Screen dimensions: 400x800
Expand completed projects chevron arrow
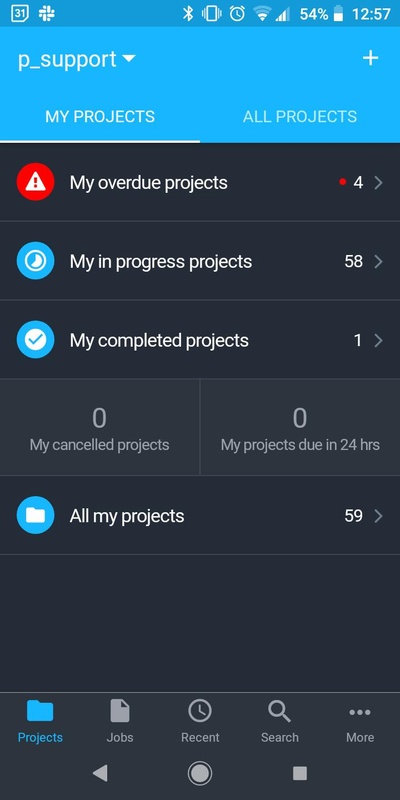[378, 340]
